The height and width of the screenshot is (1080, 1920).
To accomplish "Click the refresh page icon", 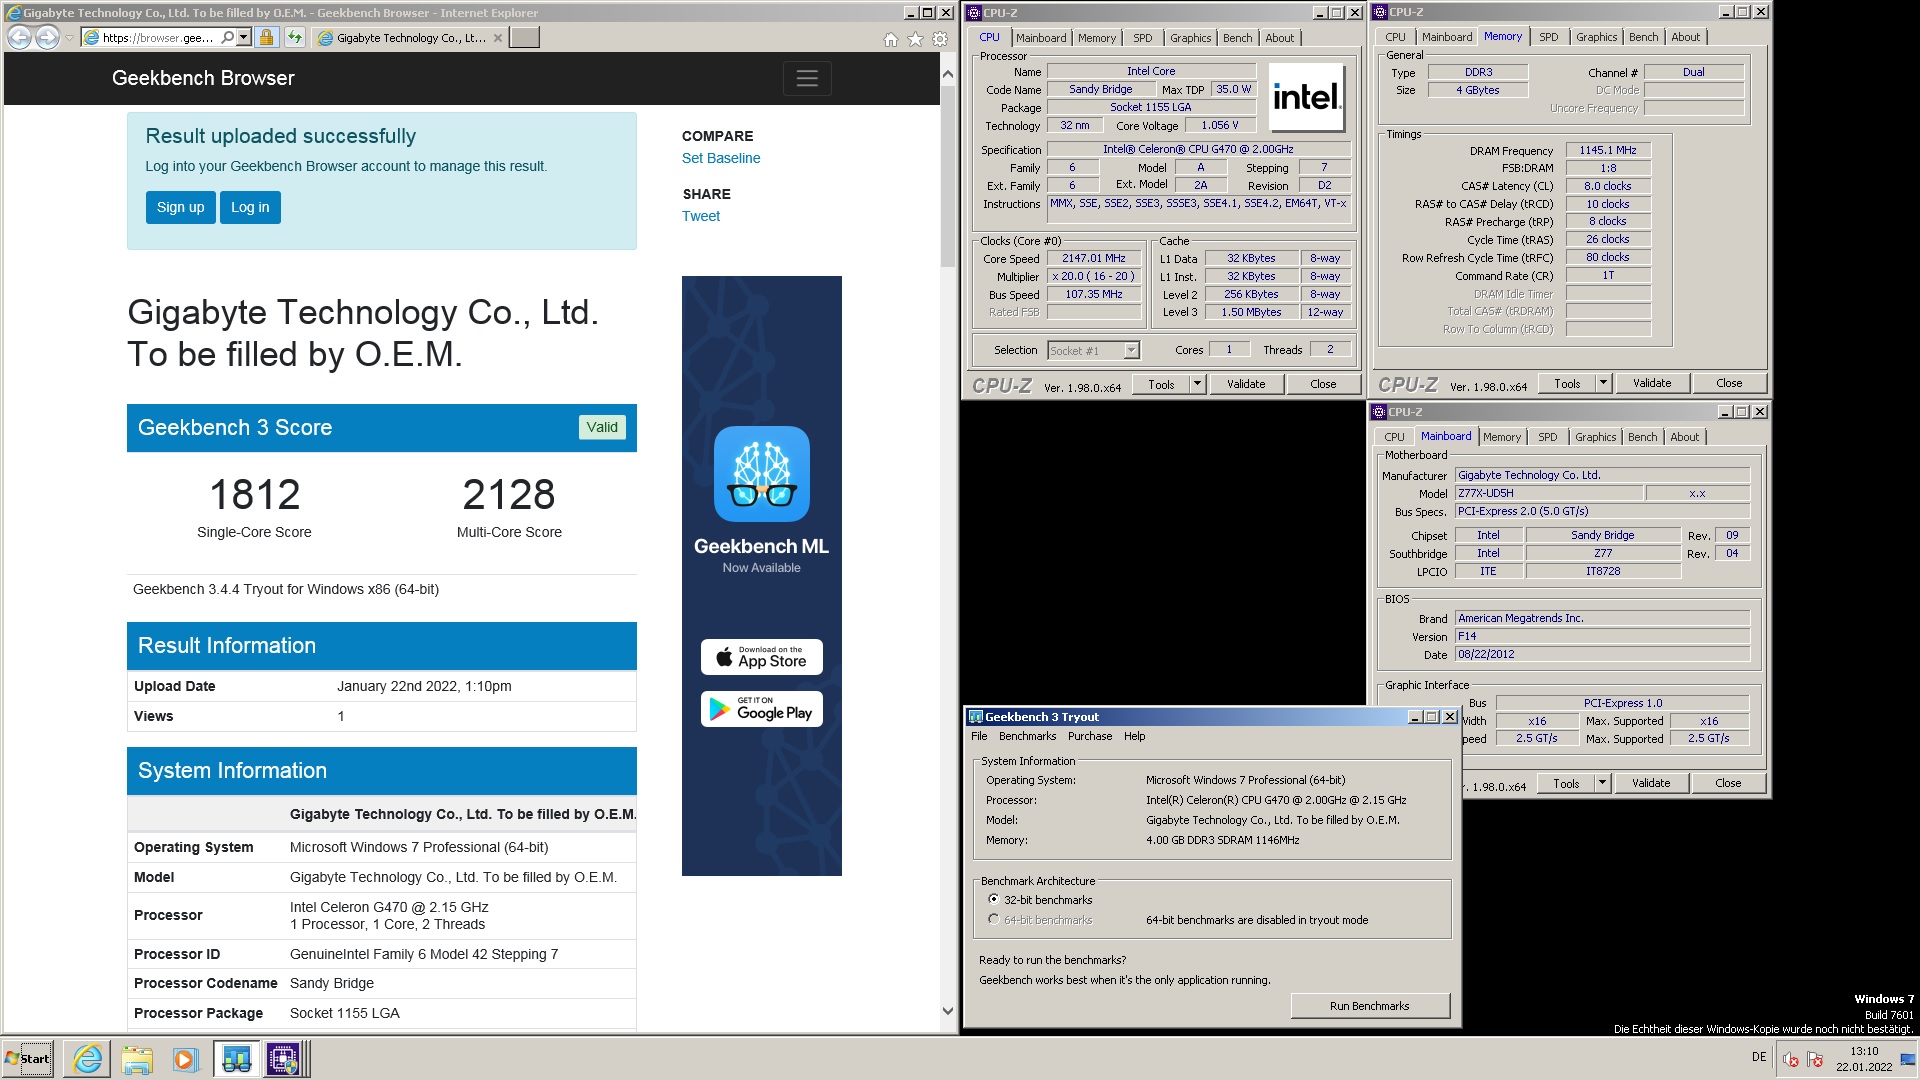I will point(294,38).
